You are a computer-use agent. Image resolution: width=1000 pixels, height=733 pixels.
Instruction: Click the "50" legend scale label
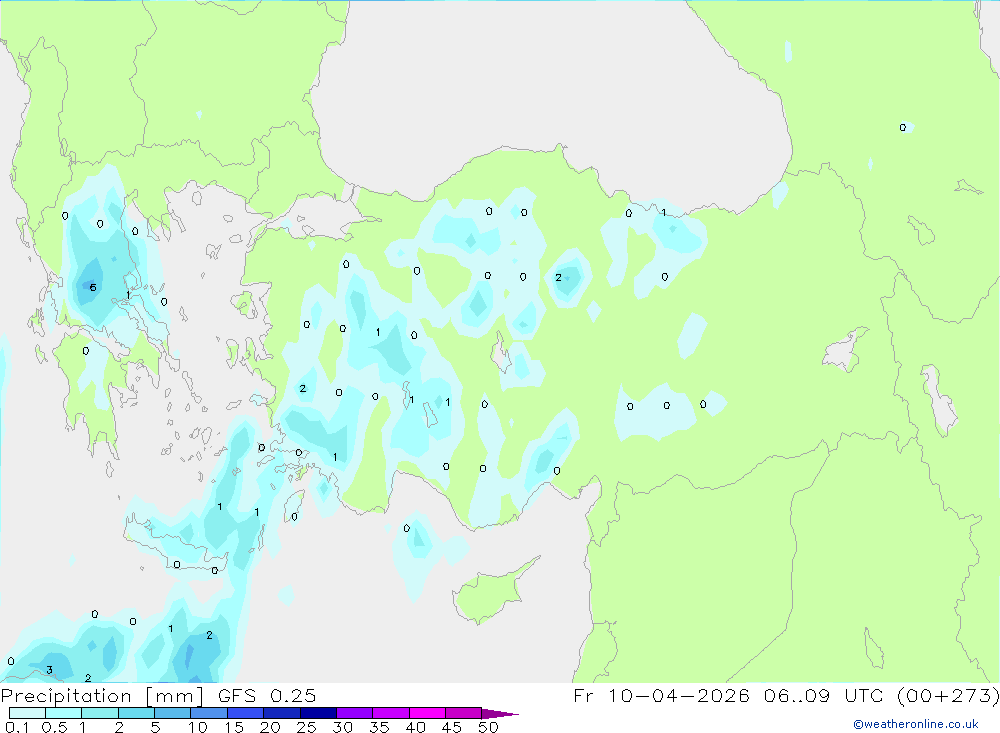(488, 727)
